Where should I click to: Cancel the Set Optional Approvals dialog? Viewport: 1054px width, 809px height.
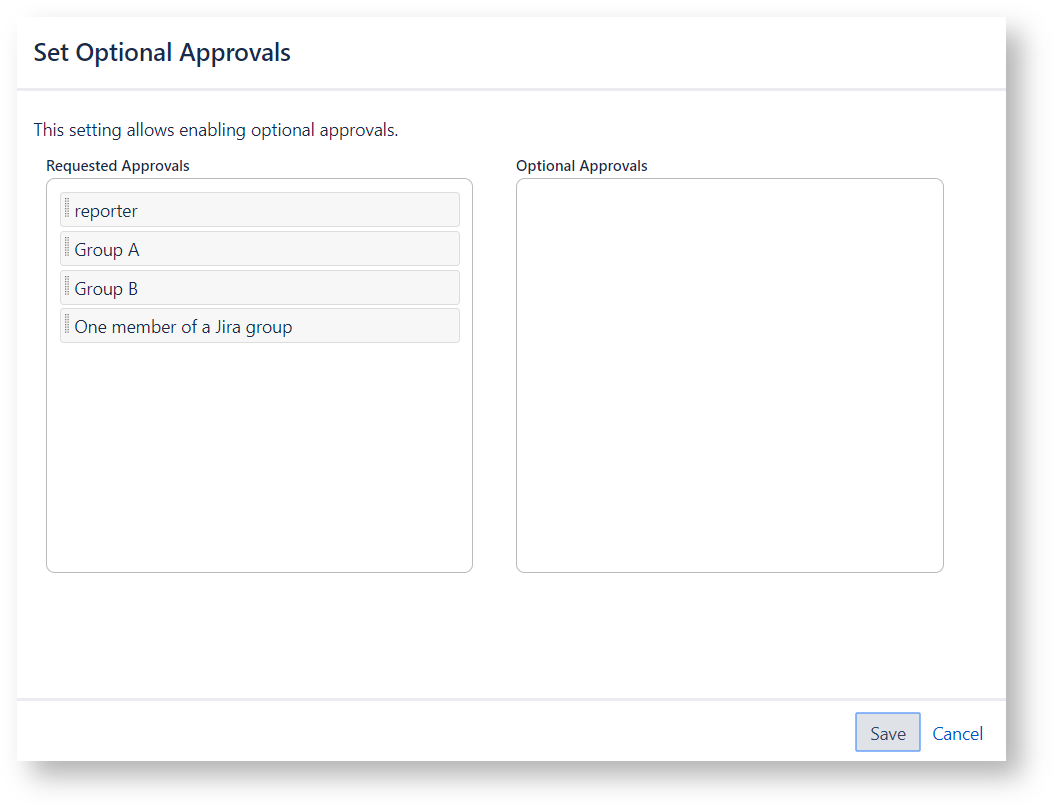click(x=957, y=733)
